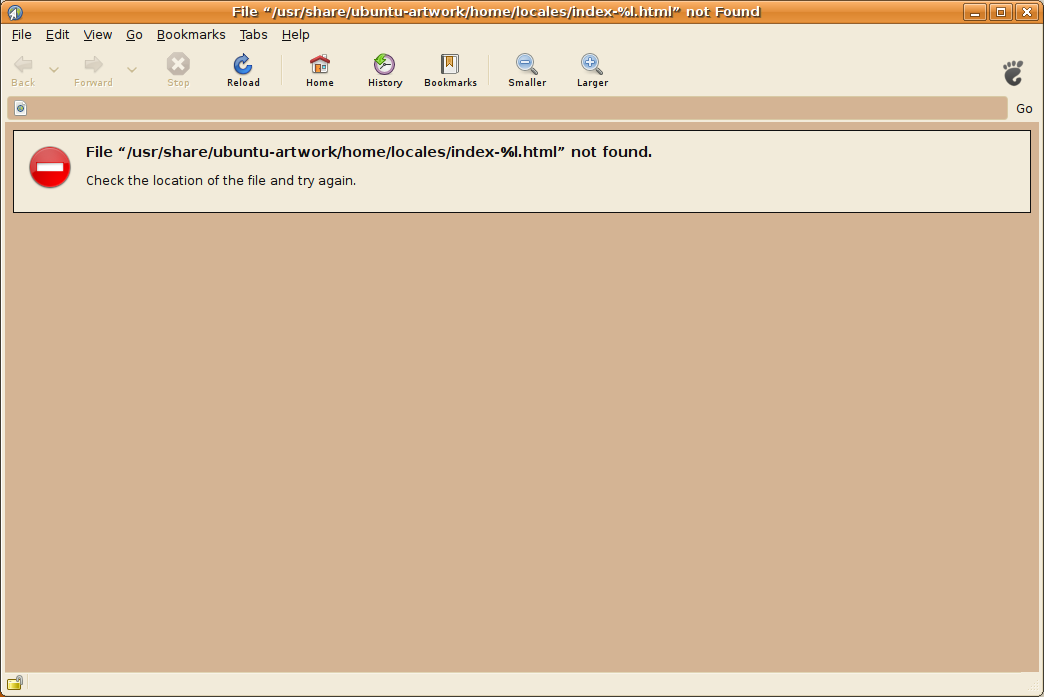Reload the current page
Viewport: 1044px width, 697px height.
[x=243, y=70]
